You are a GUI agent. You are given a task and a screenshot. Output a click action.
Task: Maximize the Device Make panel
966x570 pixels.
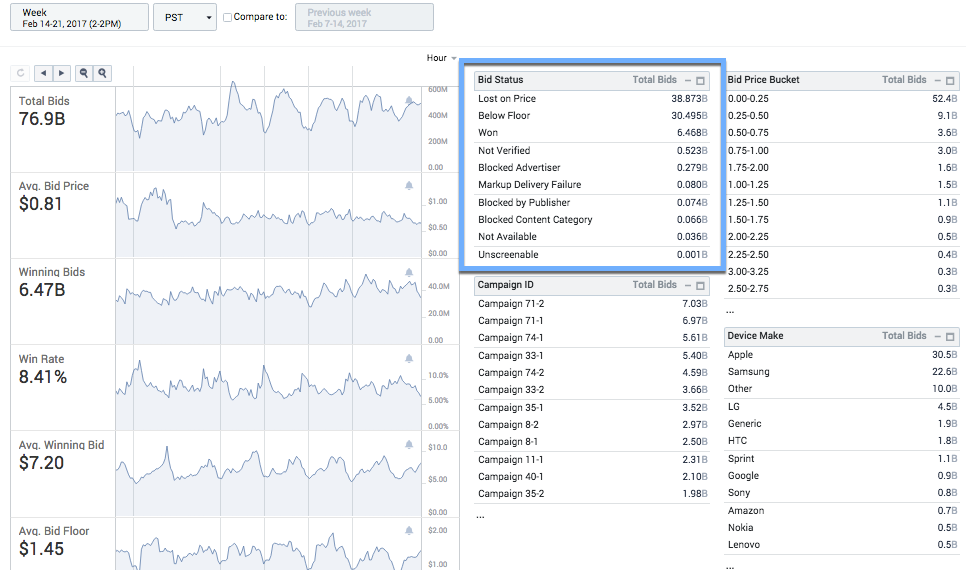(951, 337)
